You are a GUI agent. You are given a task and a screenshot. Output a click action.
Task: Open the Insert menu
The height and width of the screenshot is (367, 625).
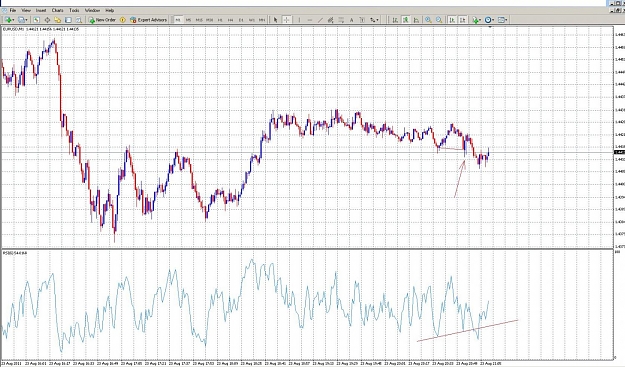[x=41, y=10]
